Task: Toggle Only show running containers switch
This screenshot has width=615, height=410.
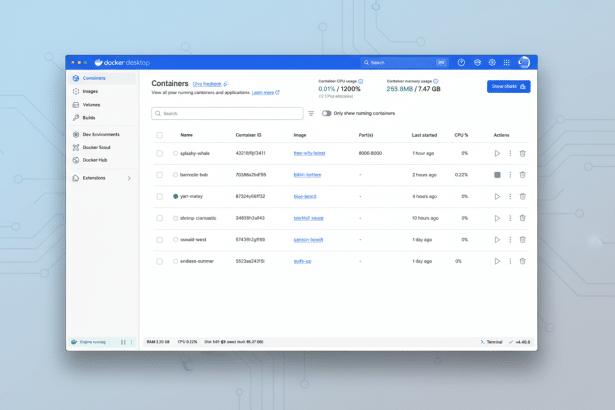Action: pos(326,113)
